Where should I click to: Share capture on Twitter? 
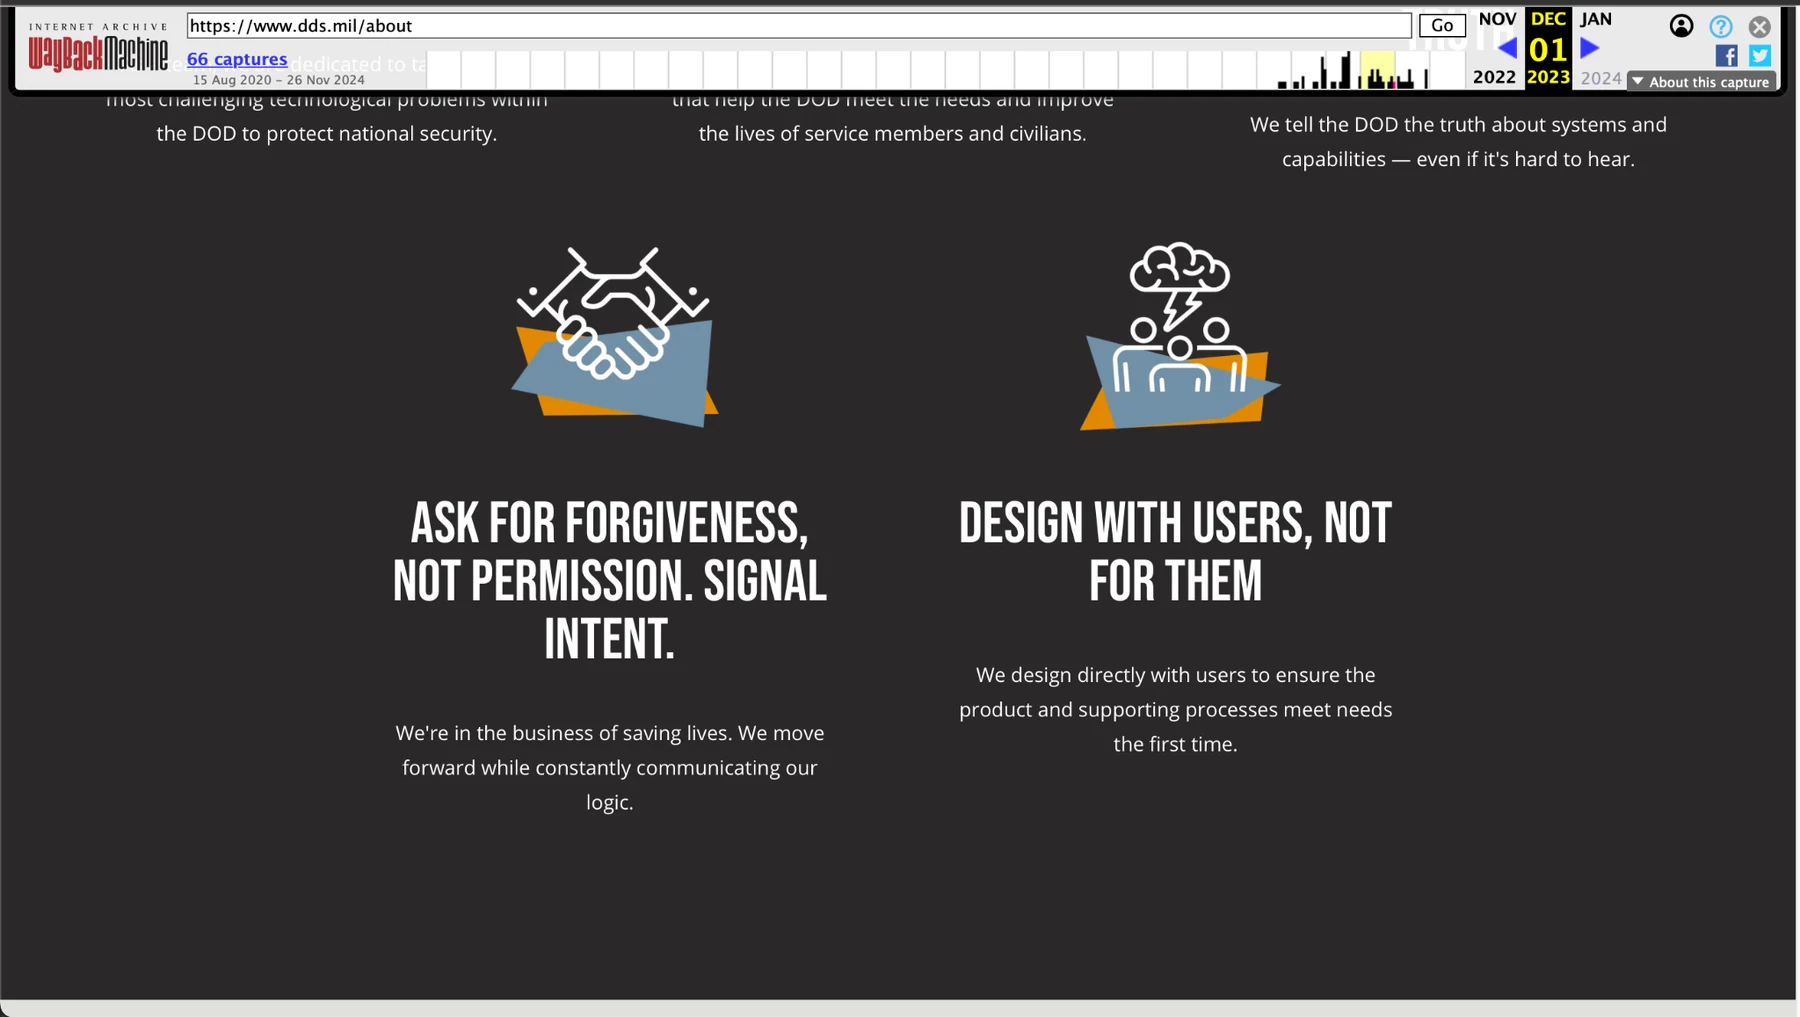click(1760, 56)
